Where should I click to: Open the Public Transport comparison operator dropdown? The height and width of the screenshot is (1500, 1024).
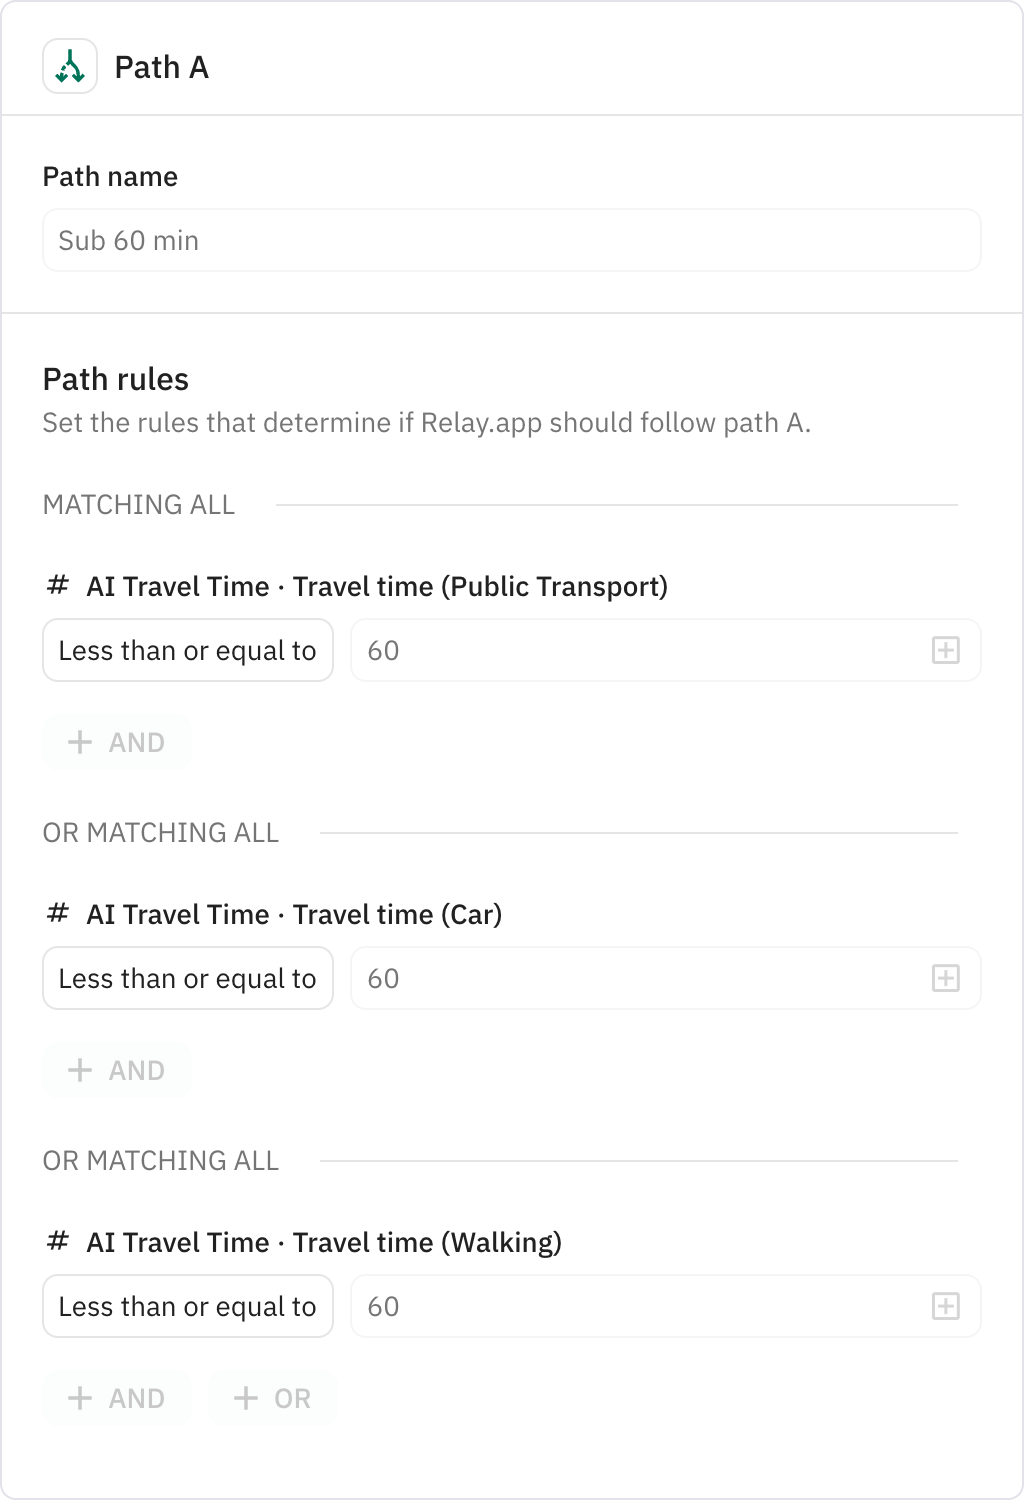pyautogui.click(x=187, y=650)
